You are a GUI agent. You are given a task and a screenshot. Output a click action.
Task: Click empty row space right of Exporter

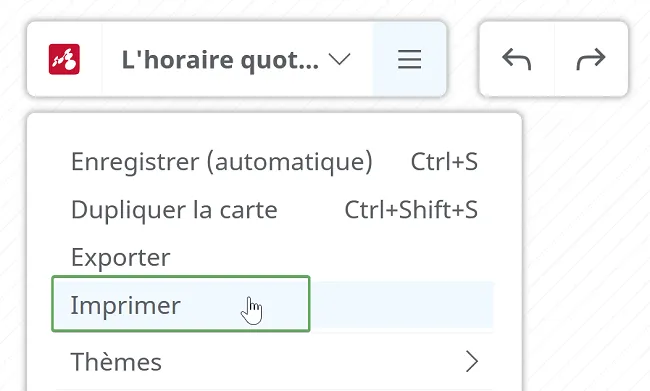pyautogui.click(x=332, y=257)
